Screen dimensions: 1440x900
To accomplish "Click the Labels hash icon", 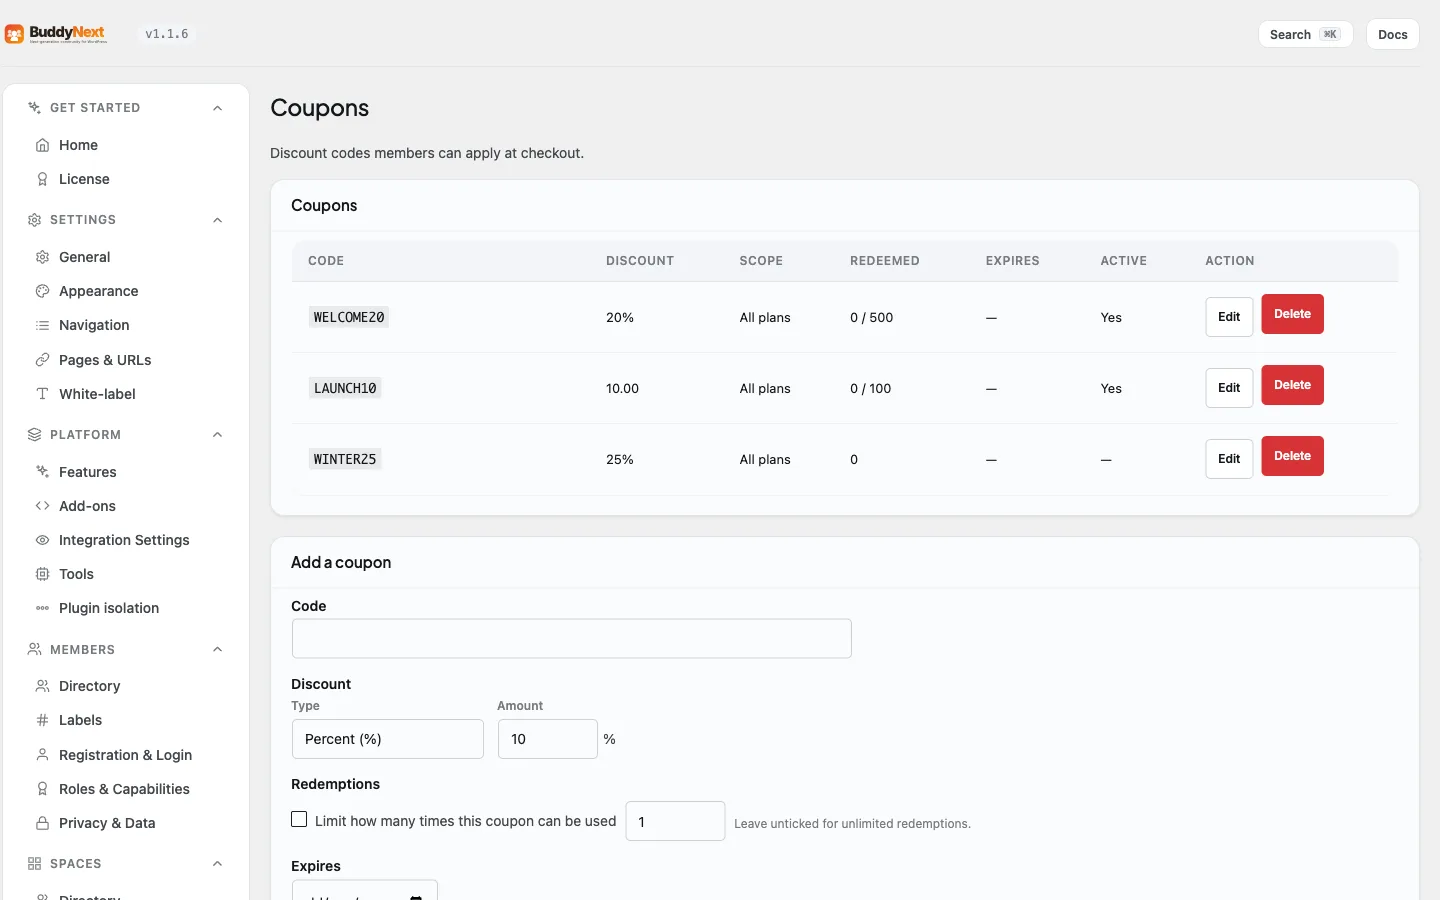I will click(x=42, y=720).
